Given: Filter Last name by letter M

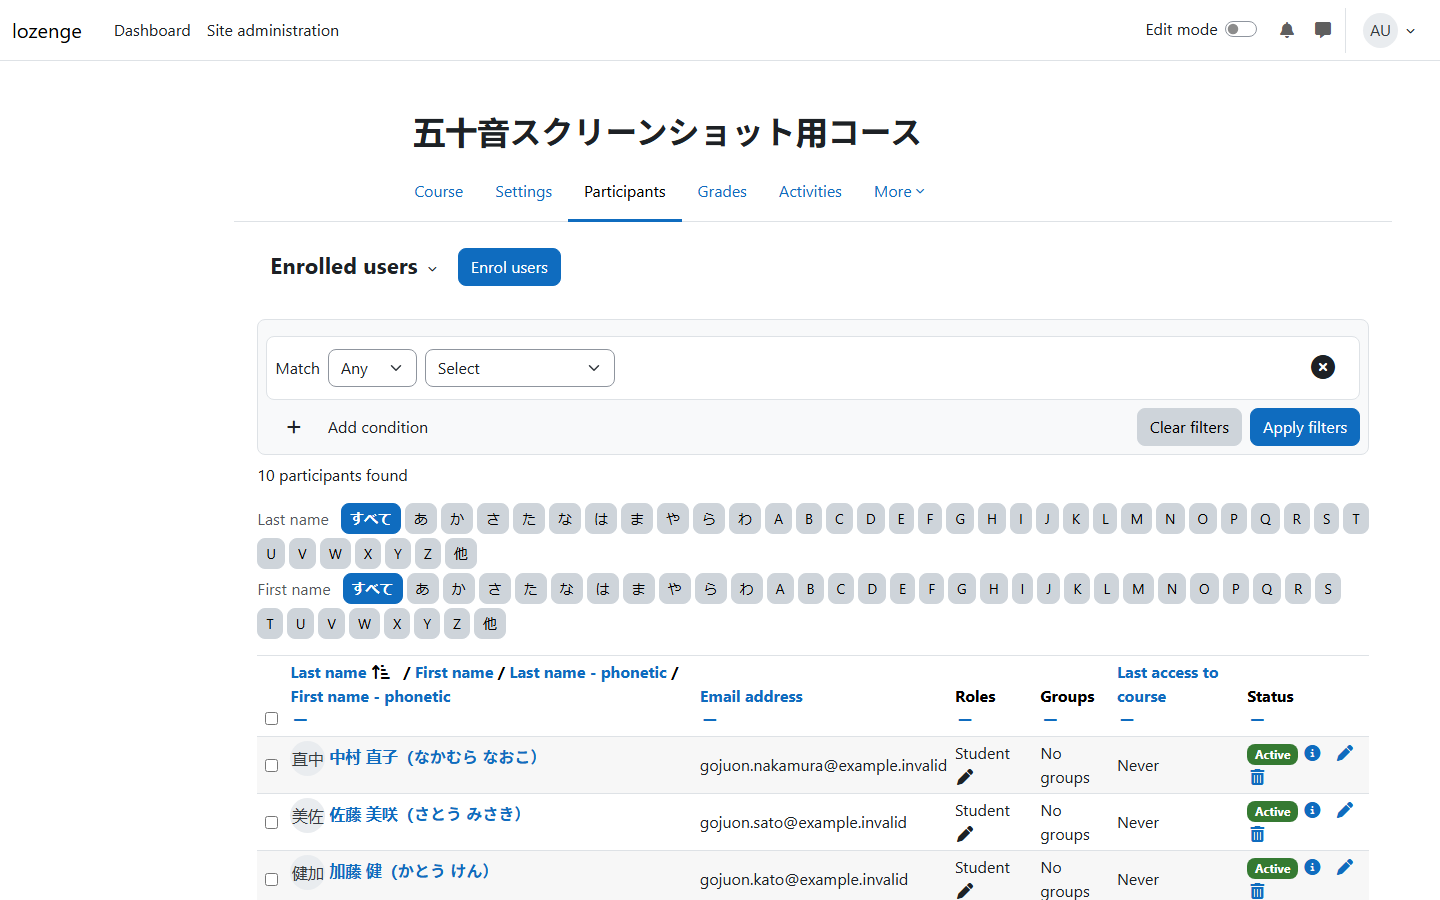Looking at the screenshot, I should [x=1137, y=519].
